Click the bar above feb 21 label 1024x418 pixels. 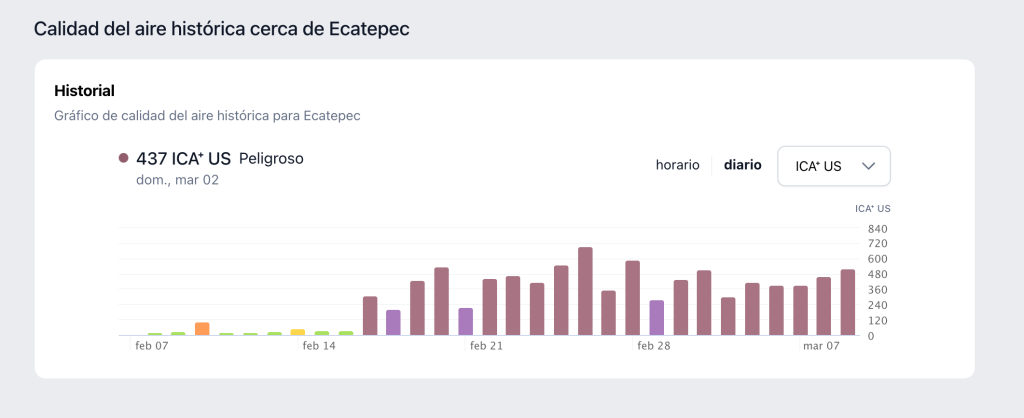pyautogui.click(x=489, y=307)
